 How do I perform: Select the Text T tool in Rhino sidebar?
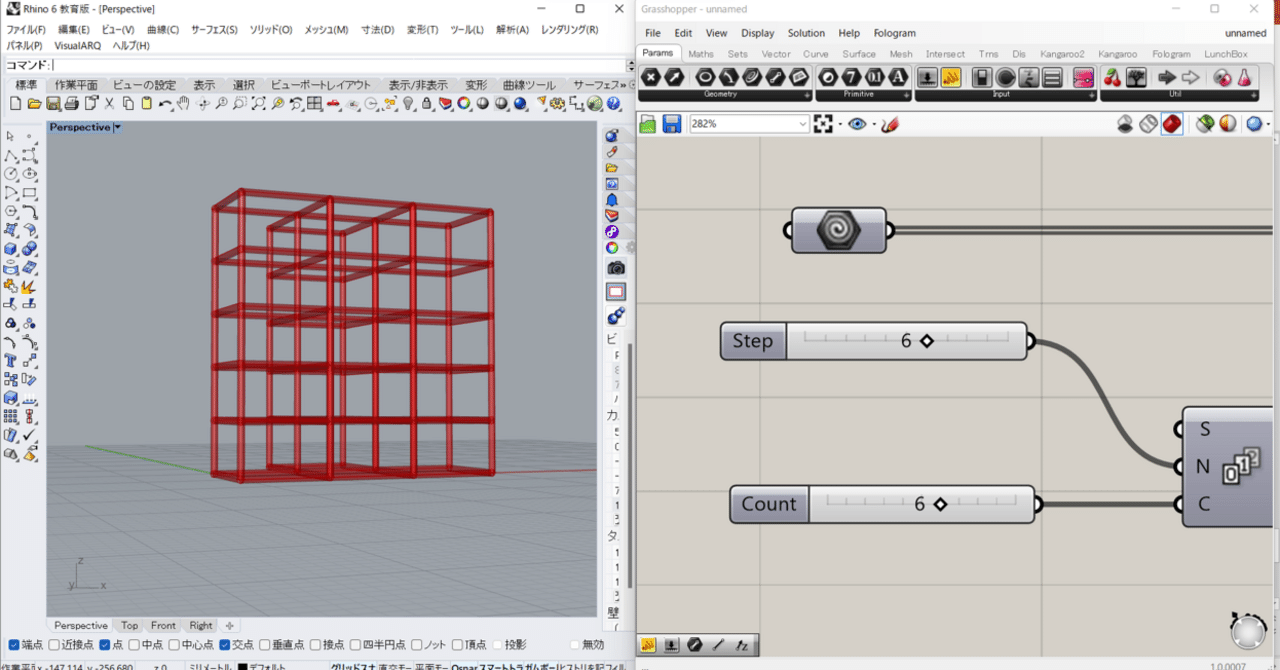(x=10, y=360)
